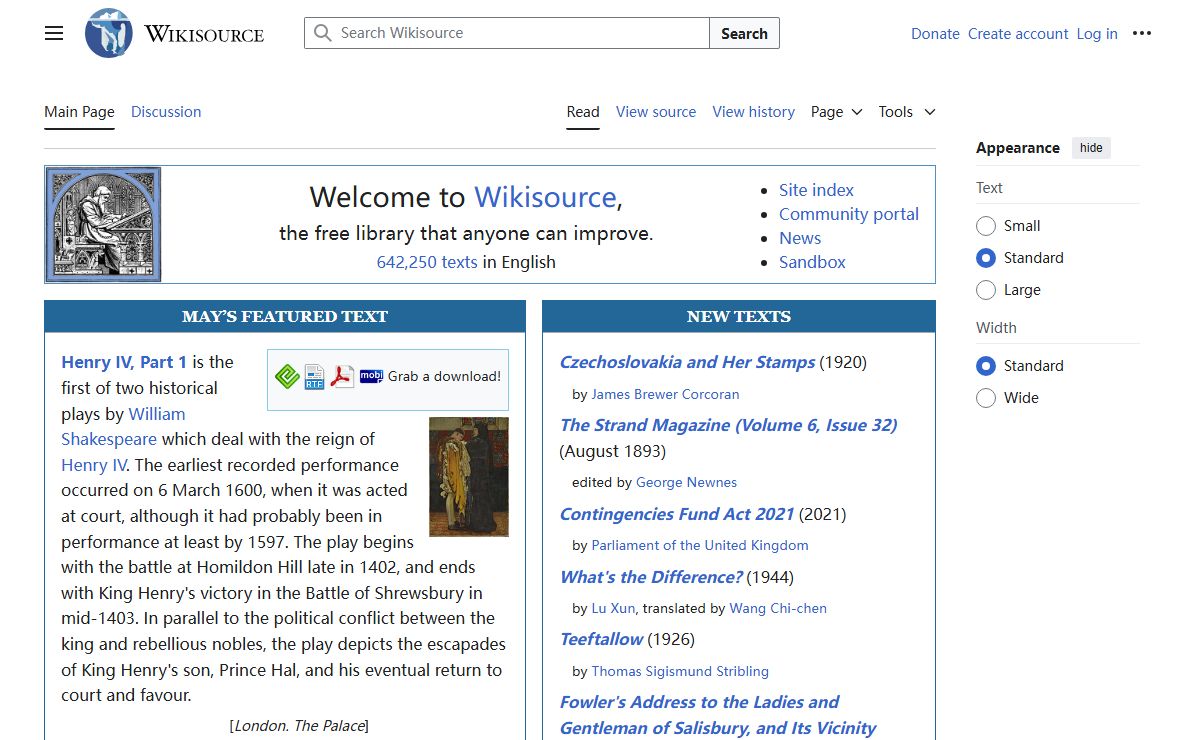The width and height of the screenshot is (1200, 740).
Task: Select Small text size
Action: click(986, 226)
